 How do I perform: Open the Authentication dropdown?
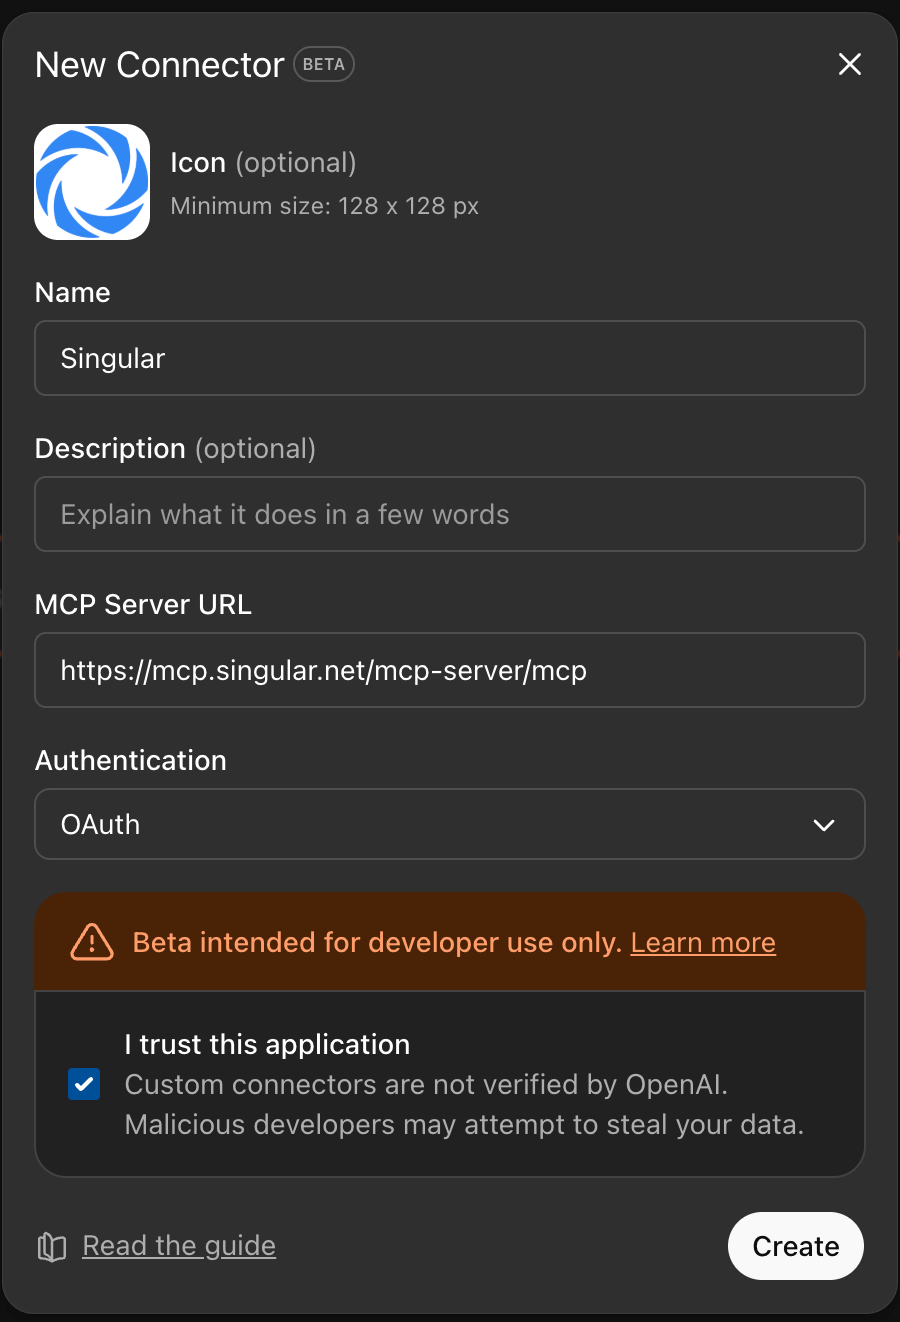pos(450,824)
